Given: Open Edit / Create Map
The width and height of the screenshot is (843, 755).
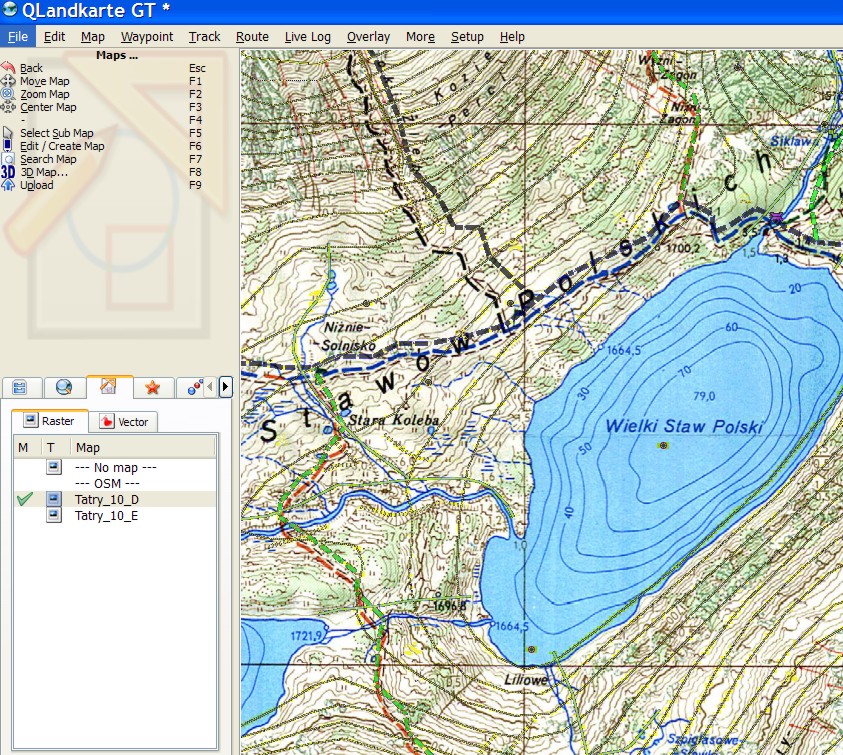Looking at the screenshot, I should coord(9,146).
